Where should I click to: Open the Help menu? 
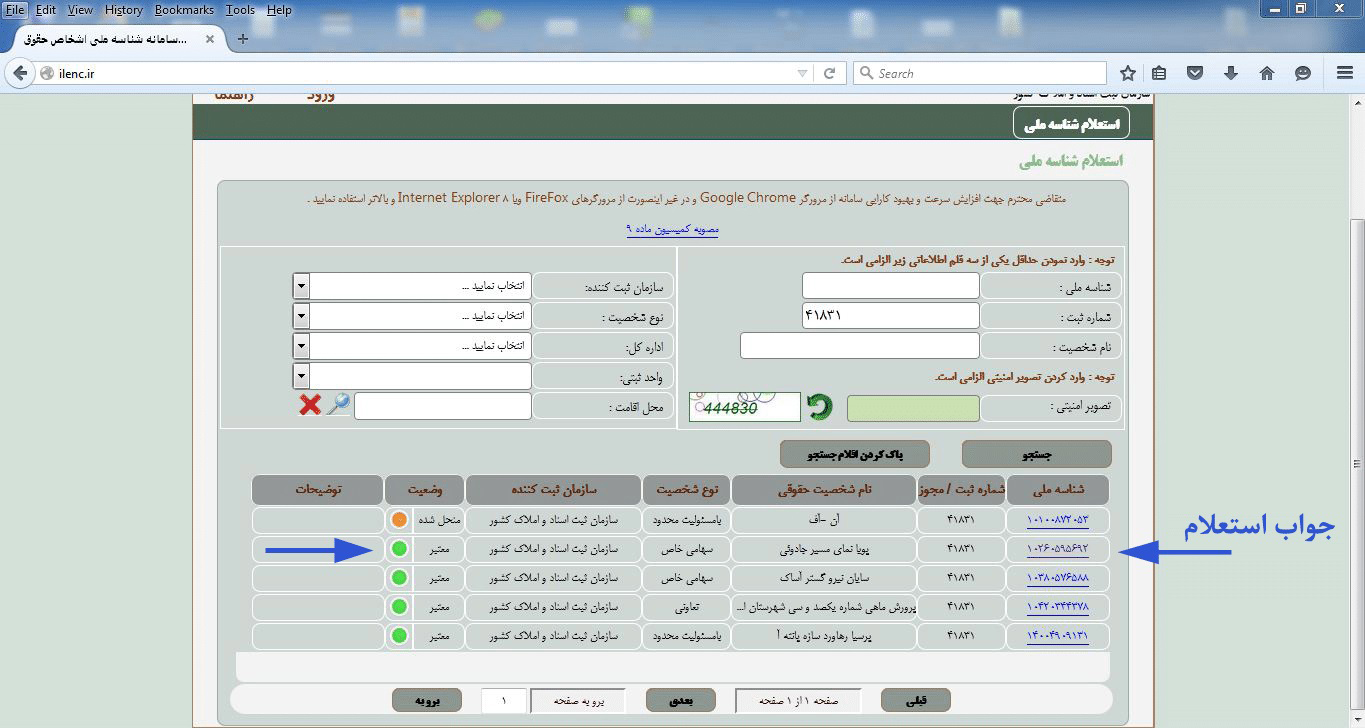coord(280,10)
